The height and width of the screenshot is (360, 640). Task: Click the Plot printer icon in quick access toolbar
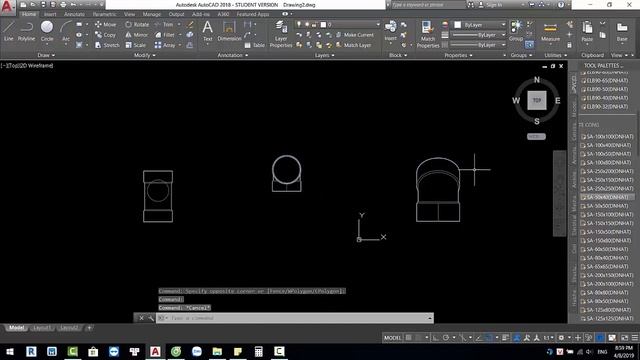coord(63,5)
